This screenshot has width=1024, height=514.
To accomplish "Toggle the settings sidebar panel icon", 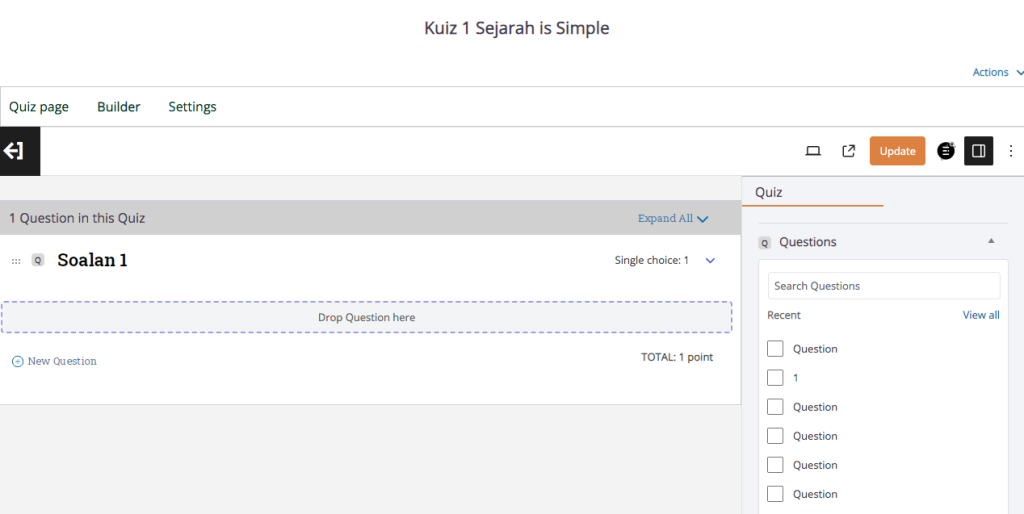I will 978,151.
